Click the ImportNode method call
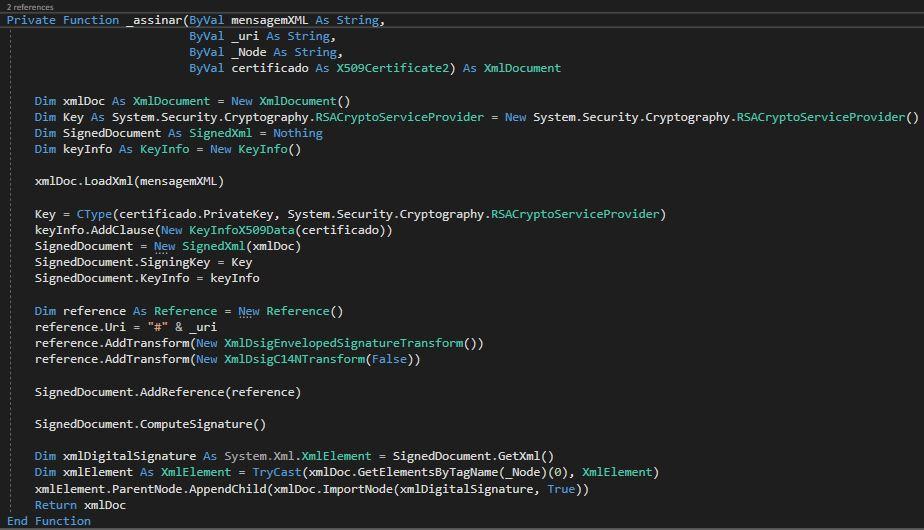The height and width of the screenshot is (530, 924). pos(358,489)
